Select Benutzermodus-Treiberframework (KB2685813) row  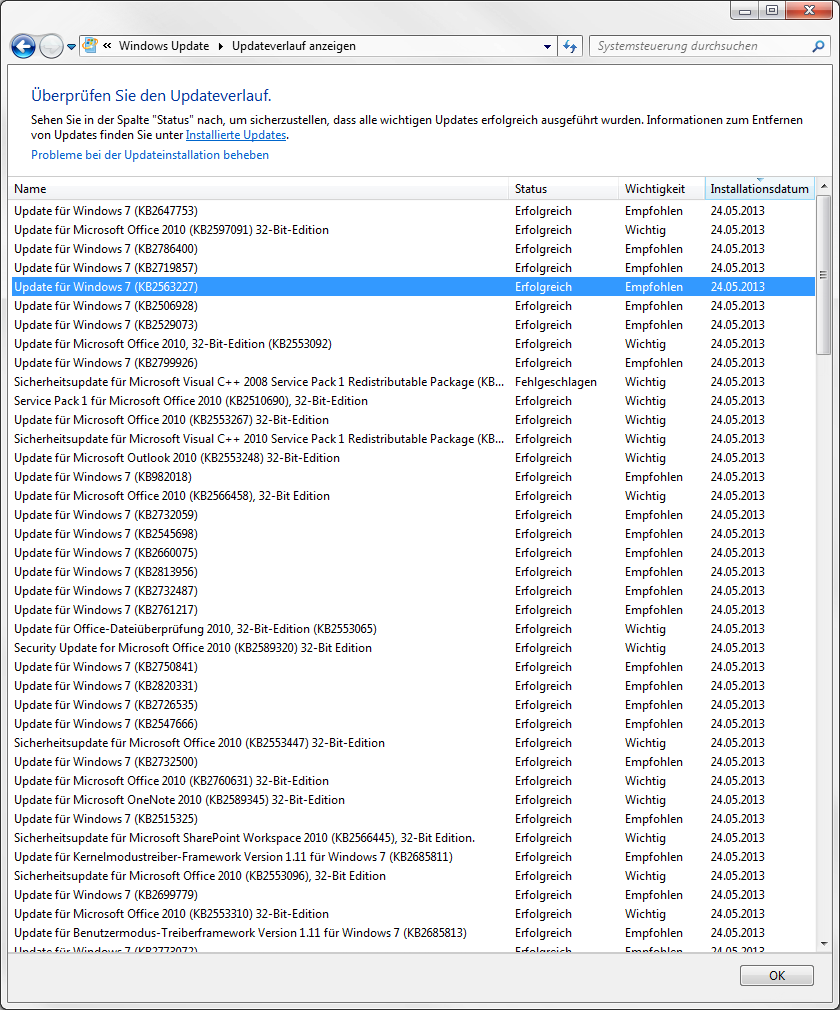(414, 933)
